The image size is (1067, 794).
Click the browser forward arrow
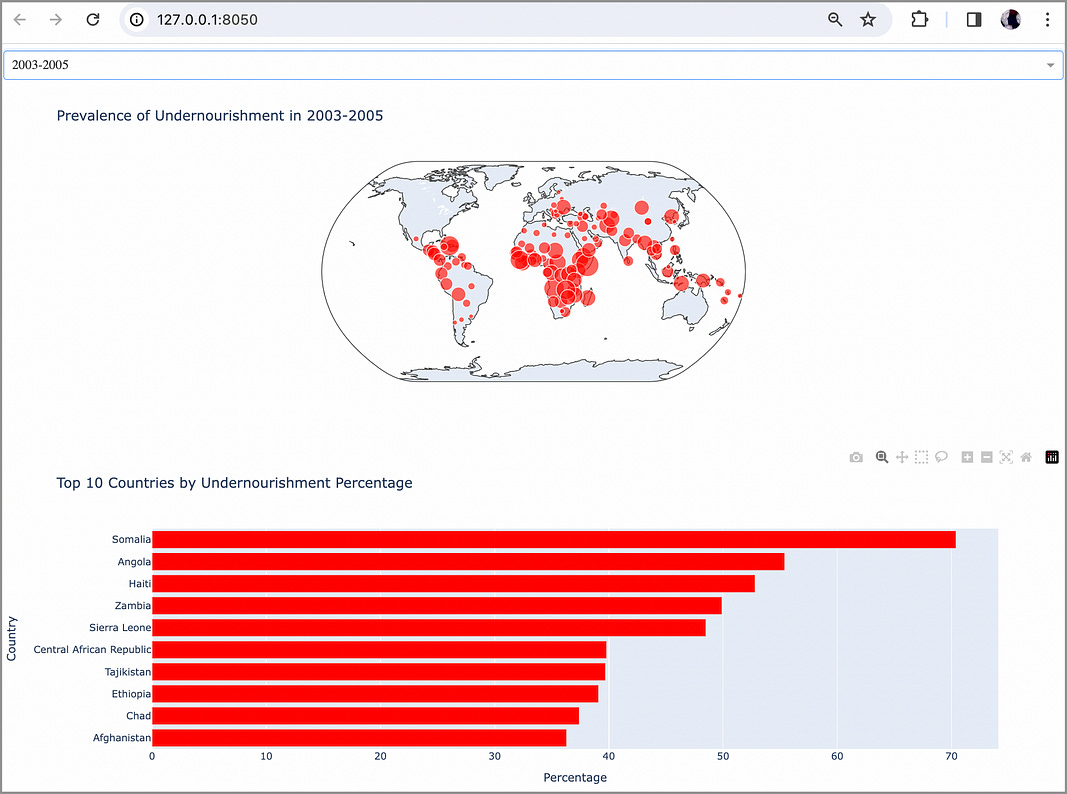[56, 20]
